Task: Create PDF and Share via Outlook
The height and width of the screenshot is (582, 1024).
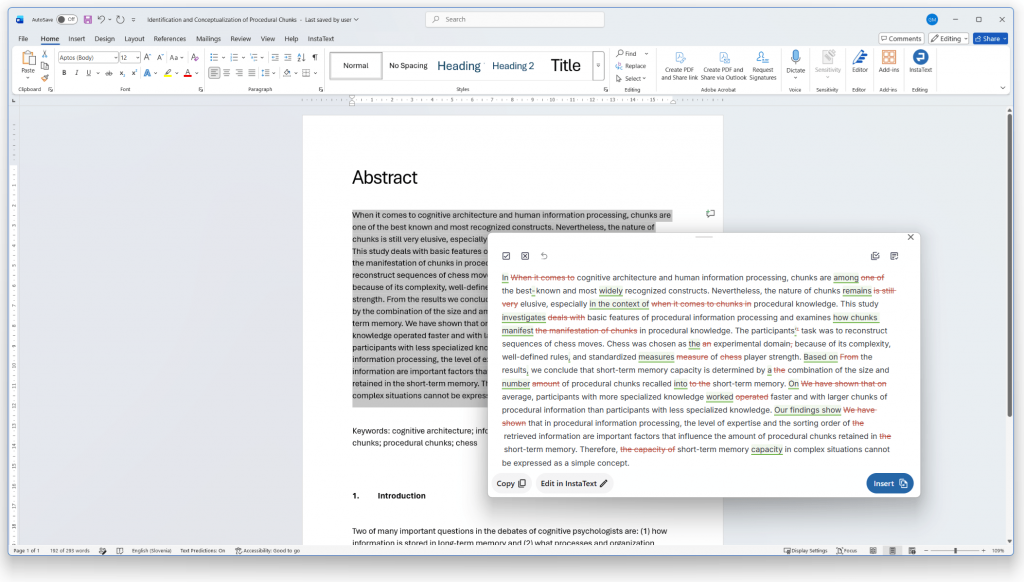Action: [x=724, y=65]
